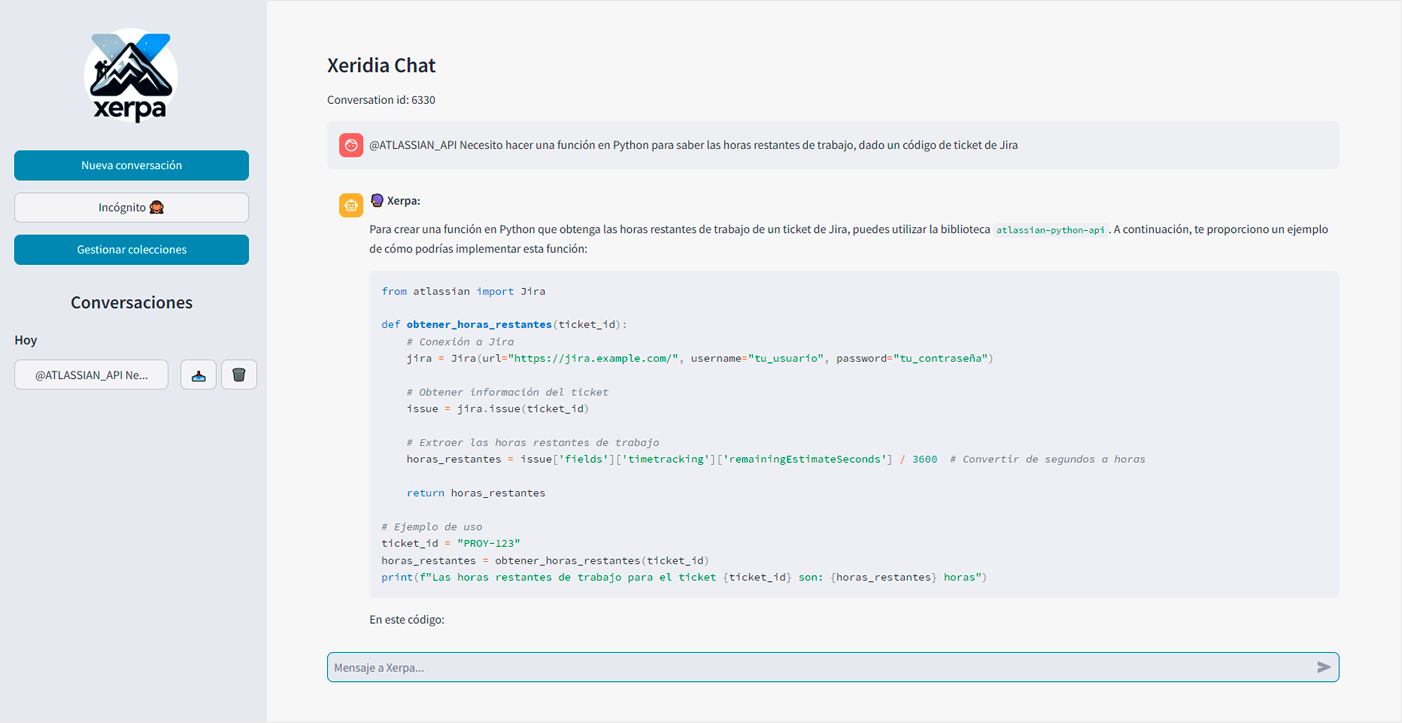This screenshot has height=723, width=1402.
Task: Start a Nueva conversación
Action: pos(131,165)
